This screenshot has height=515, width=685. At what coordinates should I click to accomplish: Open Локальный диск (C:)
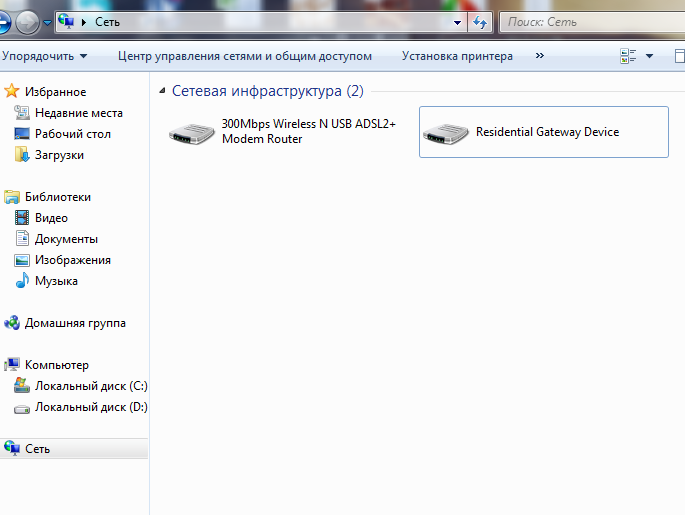[x=91, y=386]
